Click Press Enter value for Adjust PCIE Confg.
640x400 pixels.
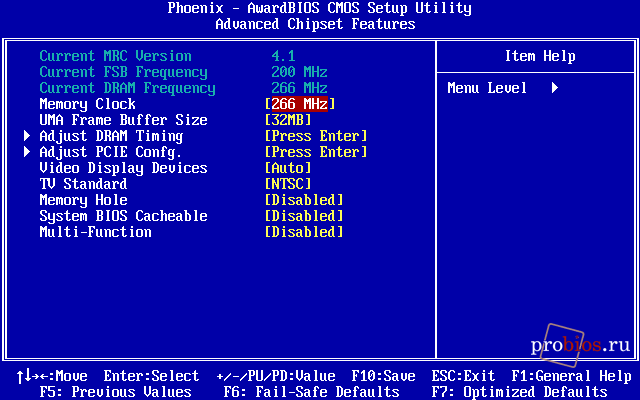[x=316, y=152]
